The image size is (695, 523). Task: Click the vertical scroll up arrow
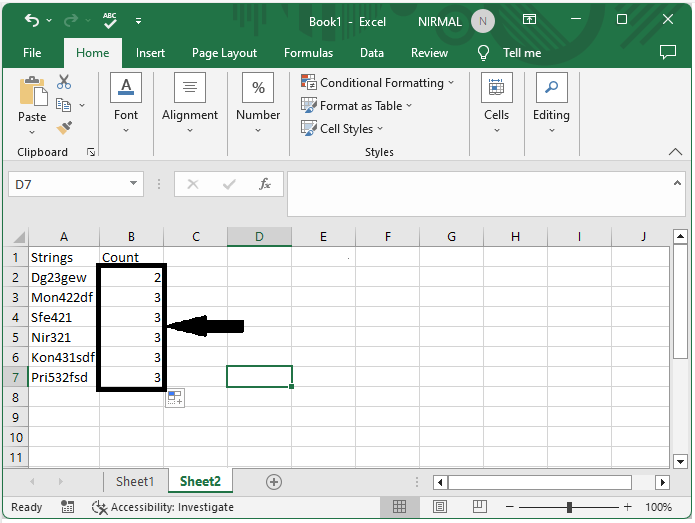coord(680,236)
